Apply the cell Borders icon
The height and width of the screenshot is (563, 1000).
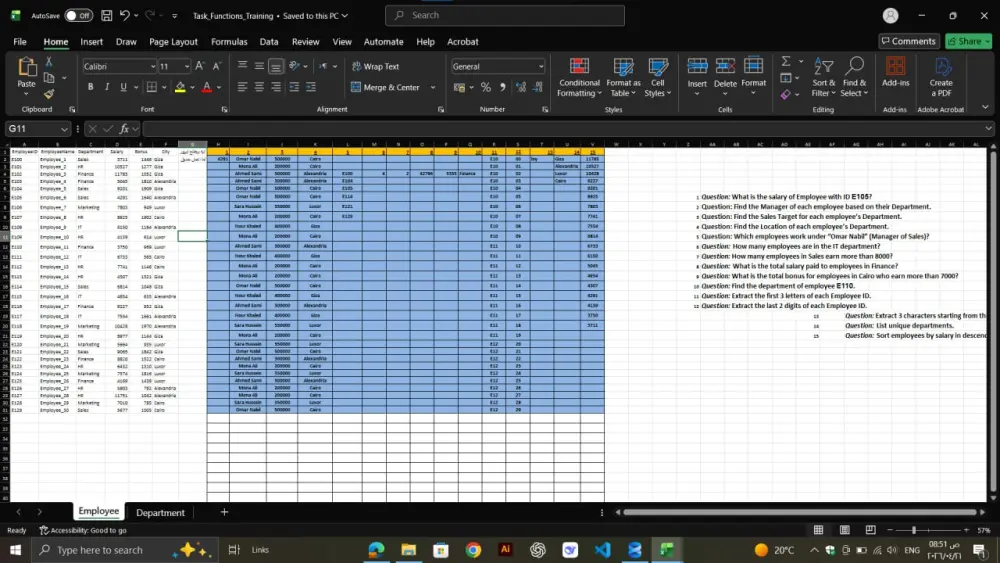tap(152, 87)
